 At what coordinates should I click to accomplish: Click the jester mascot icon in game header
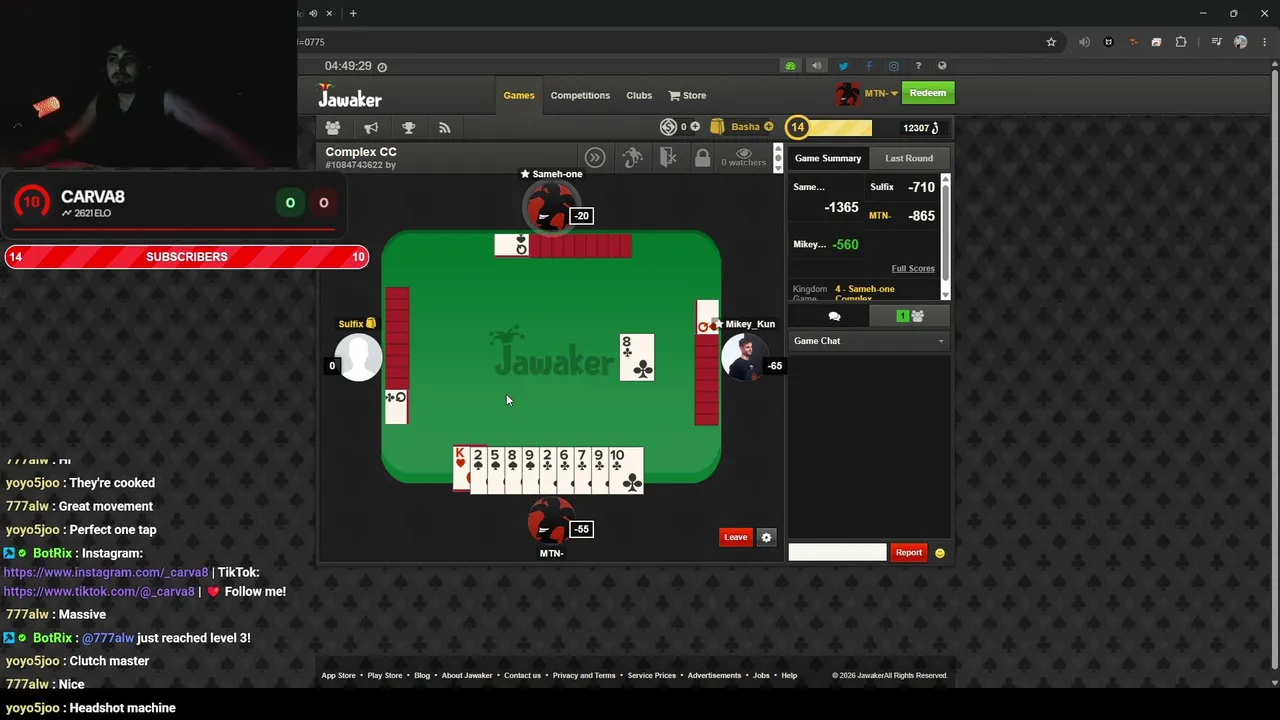click(632, 158)
